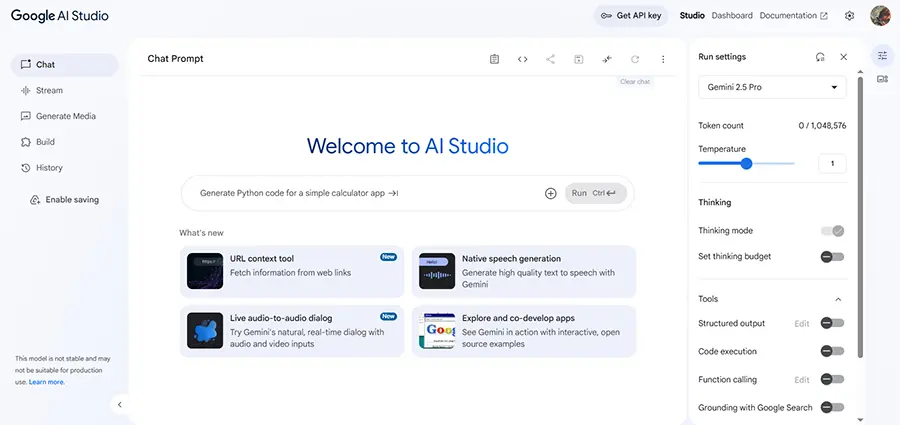
Task: Enable Structured output toggle
Action: point(832,323)
